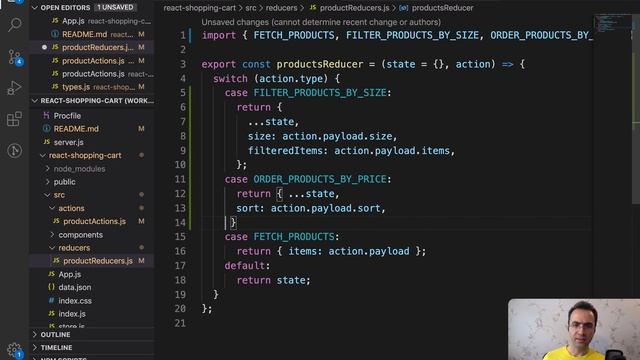Open server.js in the explorer tree
Image resolution: width=640 pixels, height=360 pixels.
tap(69, 142)
